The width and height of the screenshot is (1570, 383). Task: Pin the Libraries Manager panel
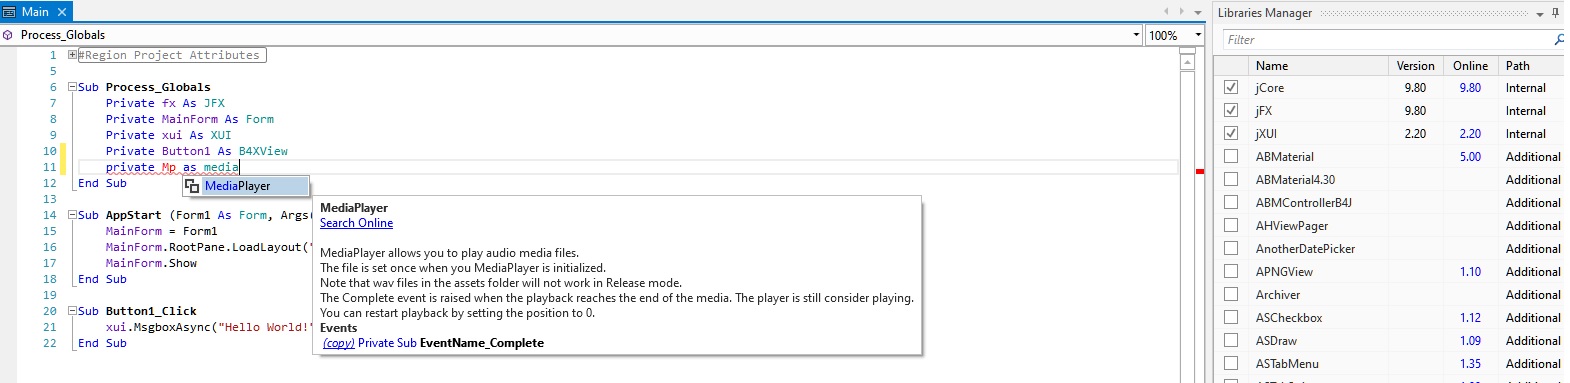[x=1556, y=13]
